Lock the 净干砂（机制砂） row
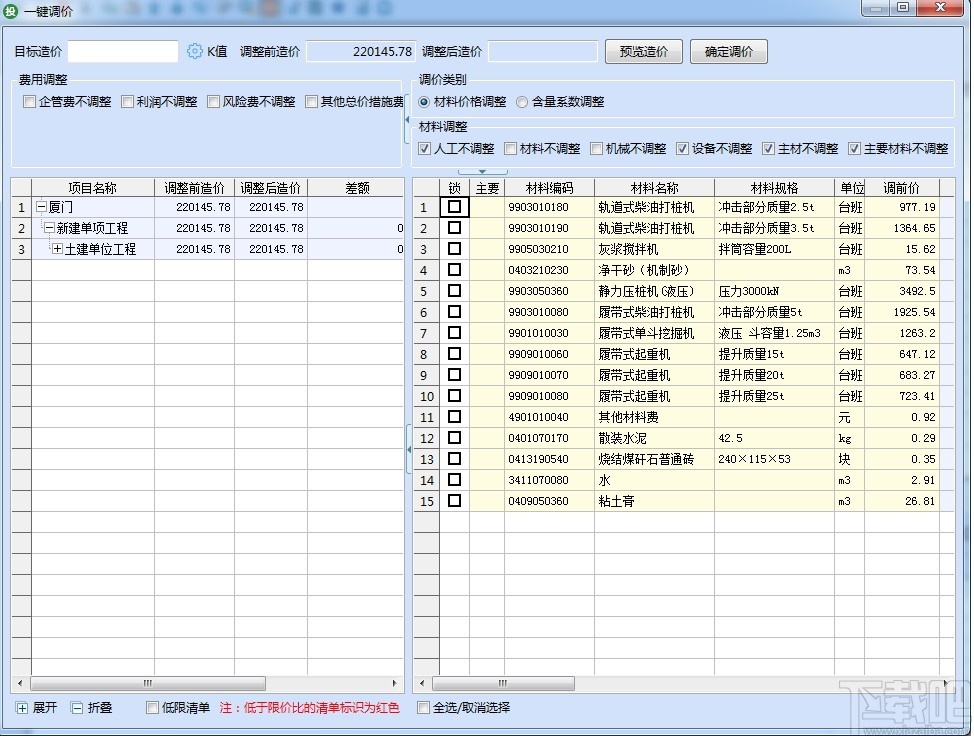This screenshot has height=736, width=974. (x=454, y=270)
